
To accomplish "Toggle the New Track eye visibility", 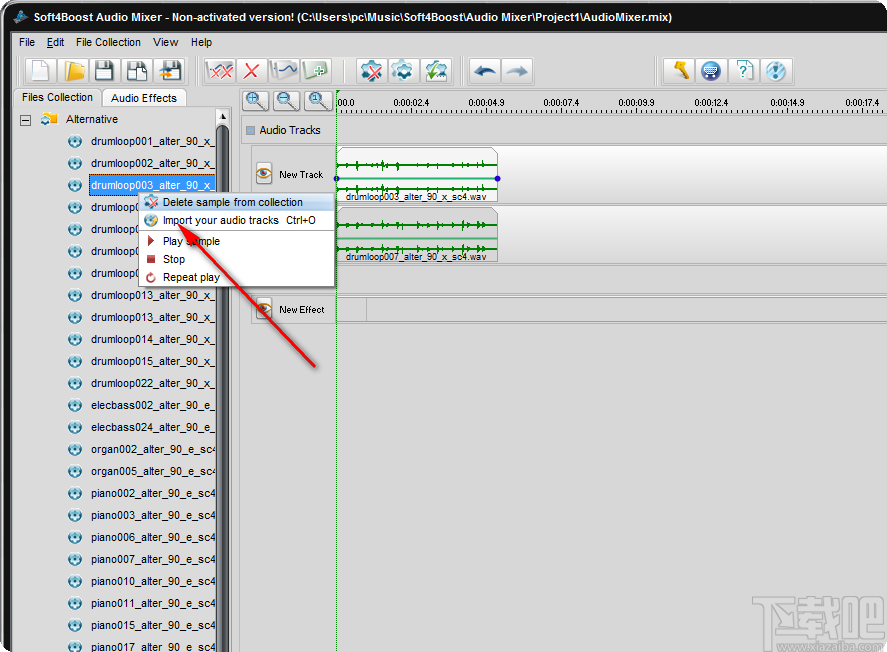I will tap(264, 174).
